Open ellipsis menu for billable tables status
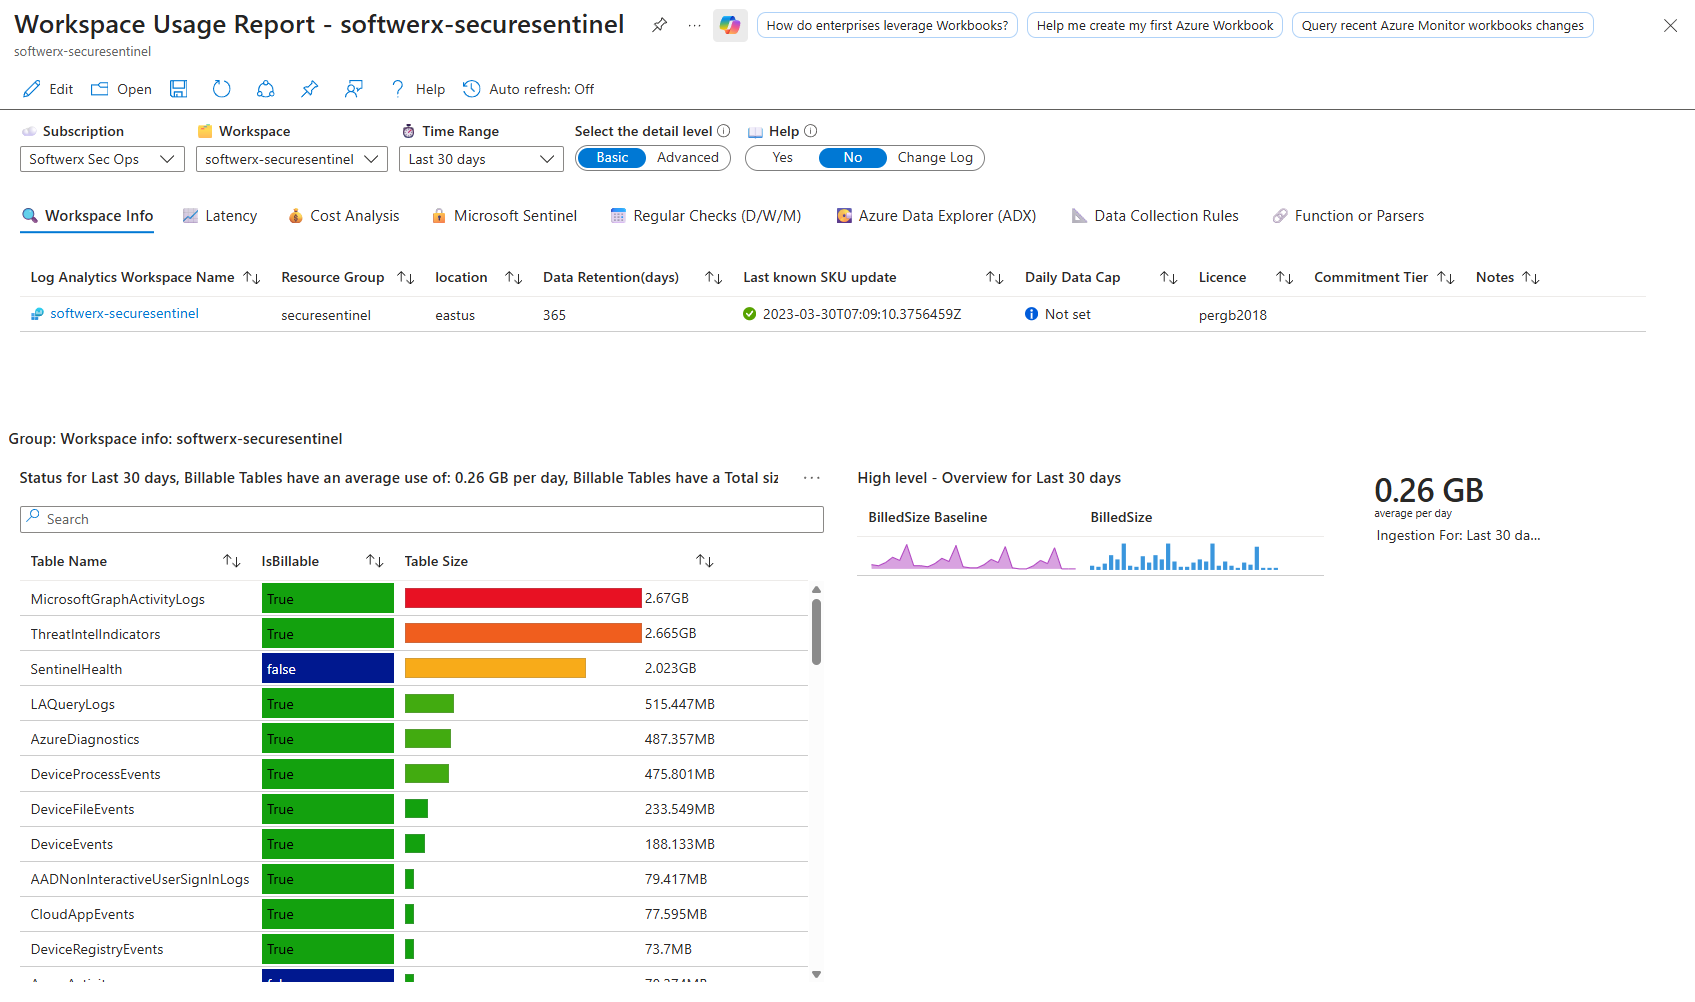This screenshot has width=1695, height=1002. 812,478
